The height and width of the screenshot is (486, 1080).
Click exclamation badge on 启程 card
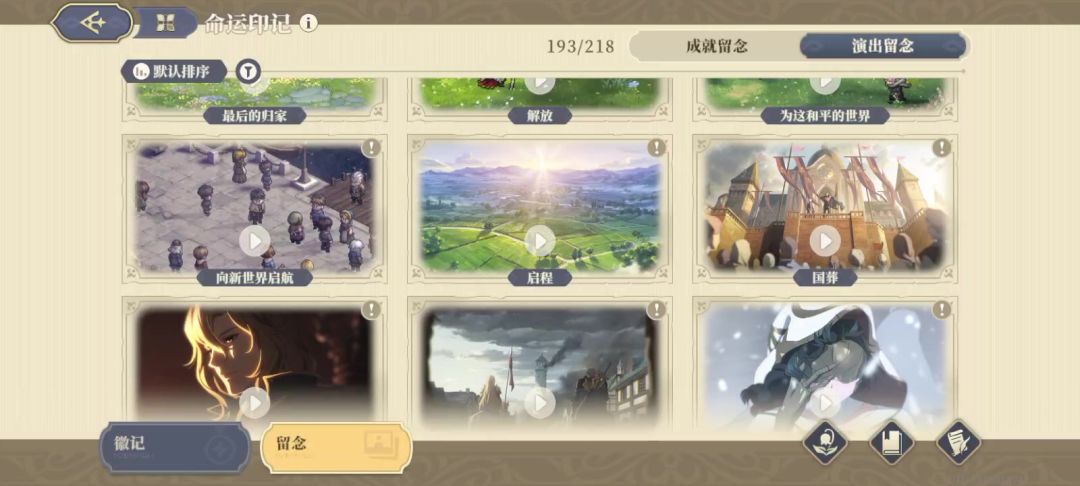(656, 147)
